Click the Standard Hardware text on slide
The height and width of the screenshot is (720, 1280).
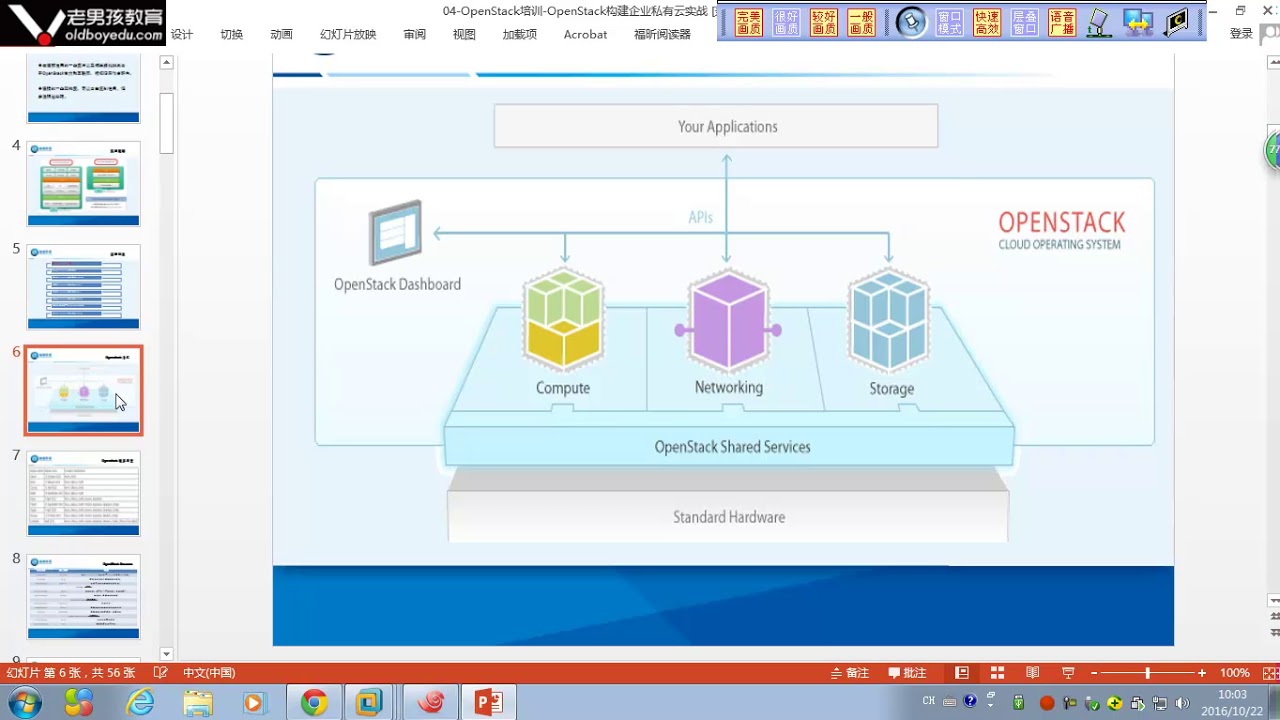[x=729, y=517]
